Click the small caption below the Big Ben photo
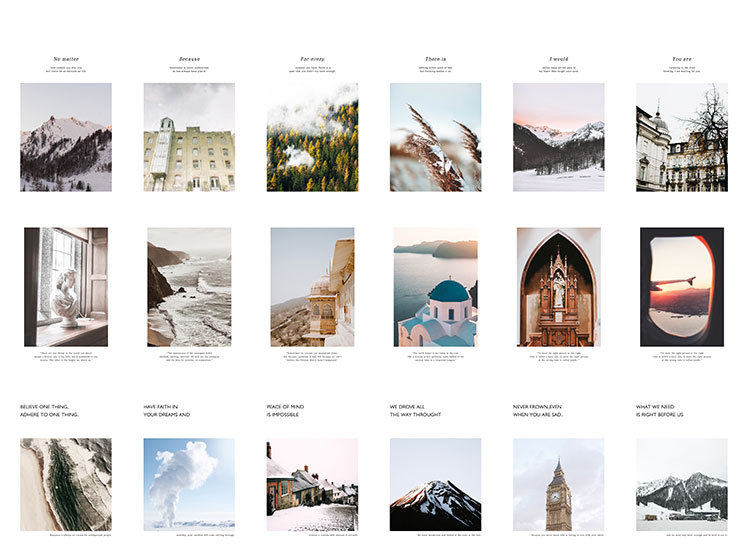The height and width of the screenshot is (559, 750). point(568,535)
